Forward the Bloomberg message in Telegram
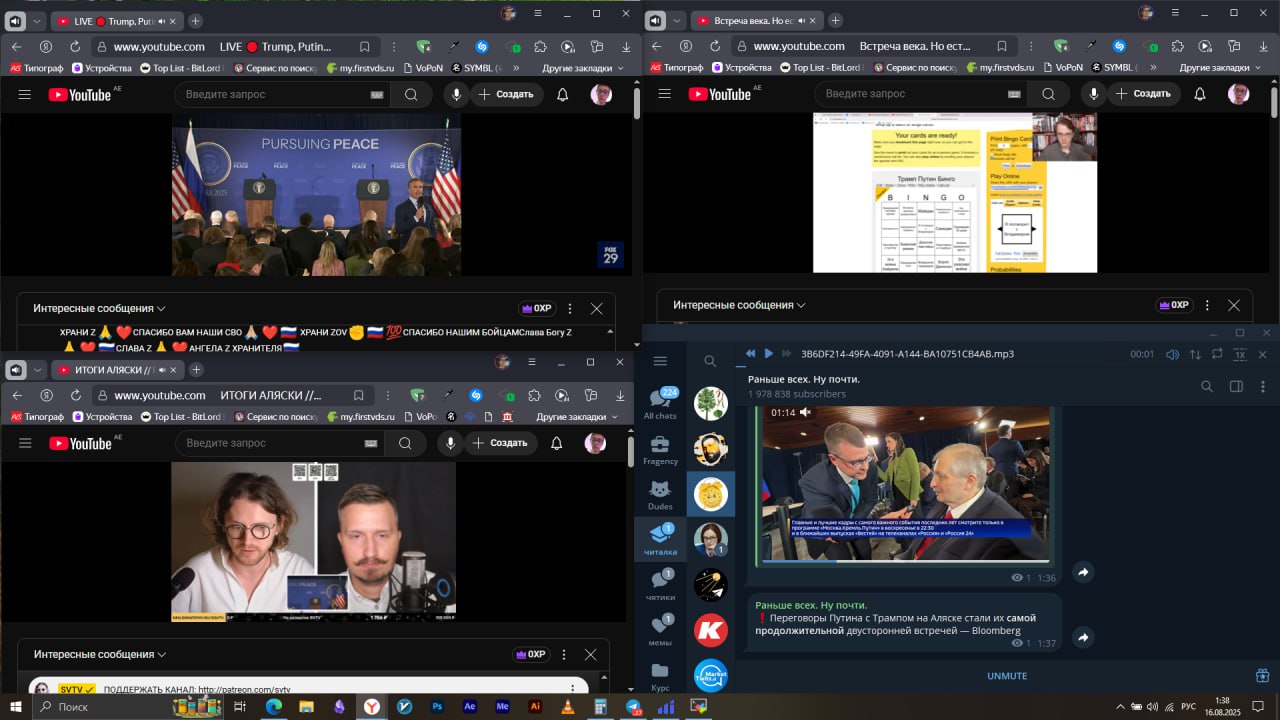This screenshot has width=1280, height=720. pyautogui.click(x=1083, y=637)
